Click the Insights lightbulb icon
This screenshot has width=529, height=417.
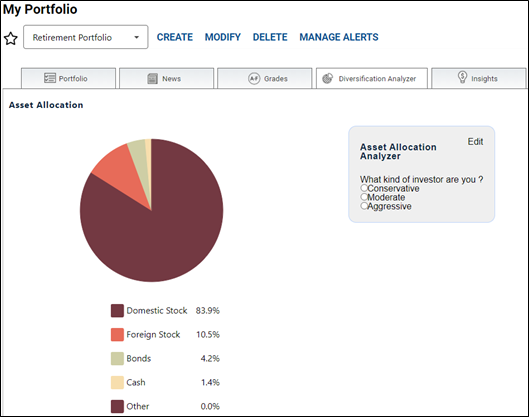tap(462, 77)
